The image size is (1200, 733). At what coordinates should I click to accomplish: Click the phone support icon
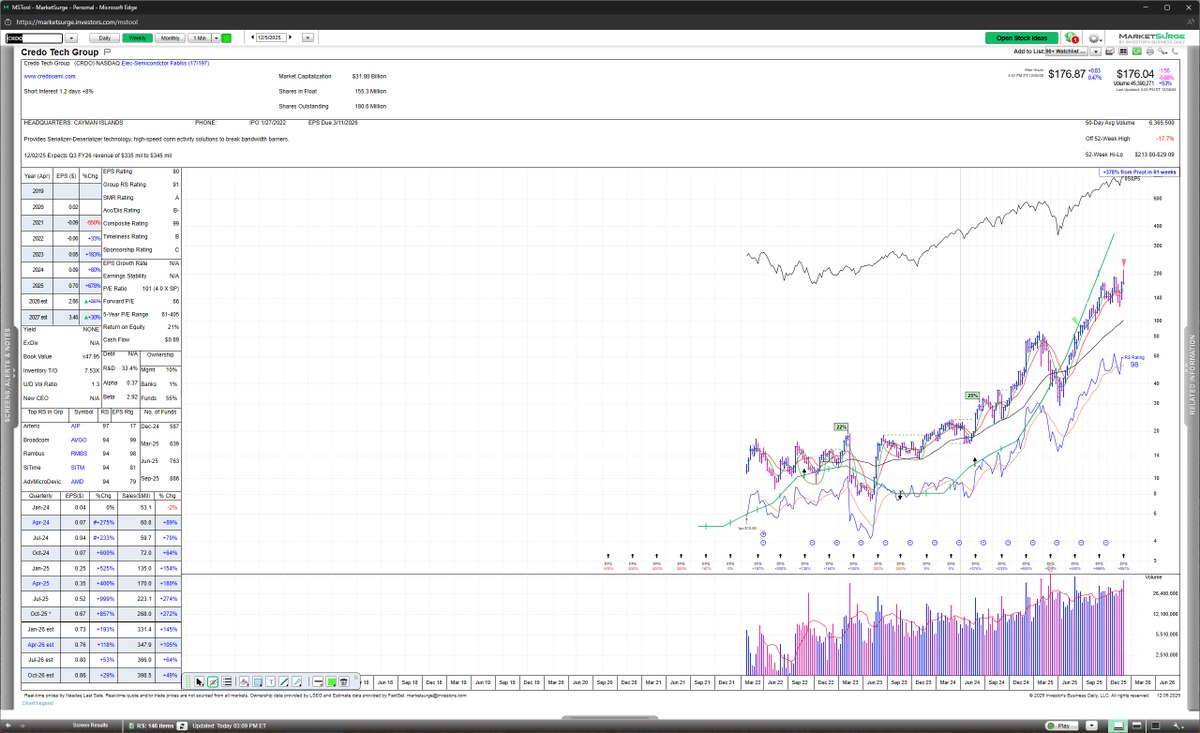click(x=1175, y=51)
